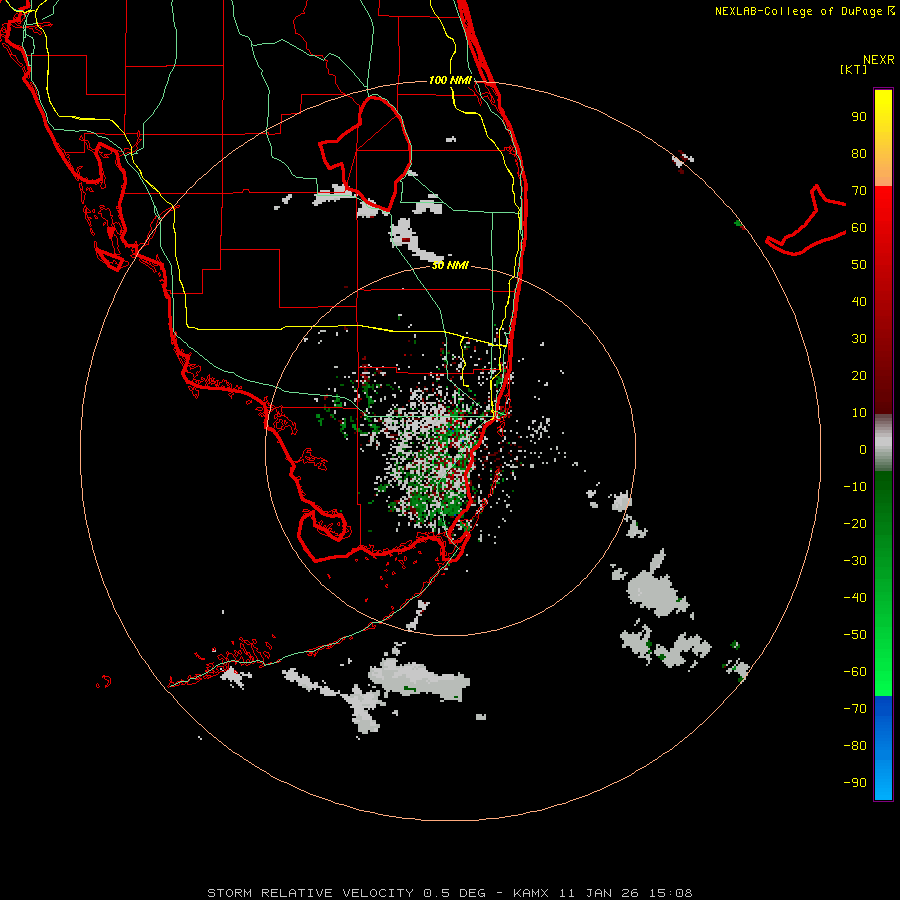Image resolution: width=900 pixels, height=900 pixels.
Task: Select the 60 scale label
Action: pyautogui.click(x=859, y=228)
